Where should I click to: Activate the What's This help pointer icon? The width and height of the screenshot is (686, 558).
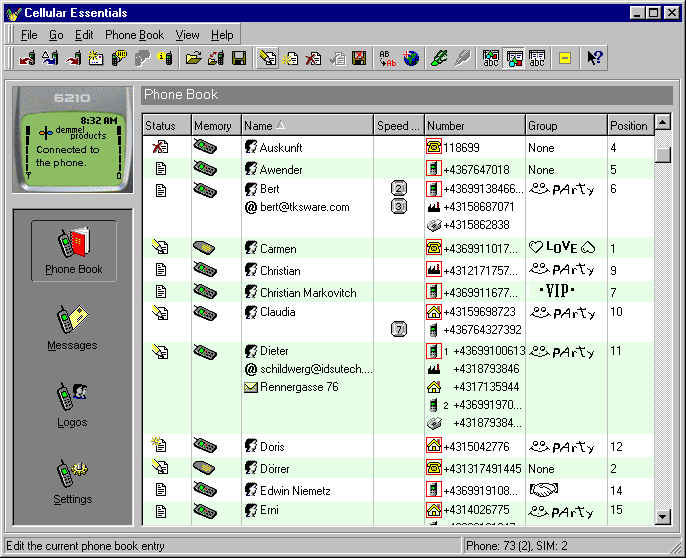click(x=595, y=59)
